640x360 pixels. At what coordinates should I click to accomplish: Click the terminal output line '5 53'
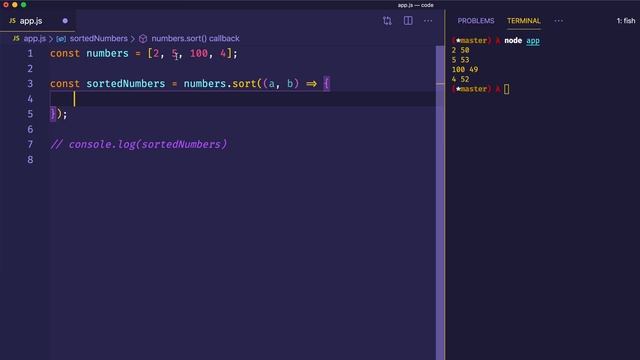pyautogui.click(x=460, y=60)
